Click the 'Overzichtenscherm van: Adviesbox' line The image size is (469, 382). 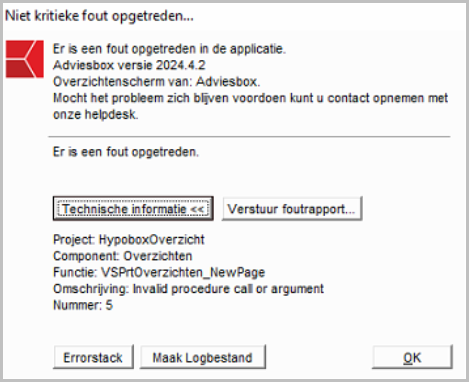pos(157,82)
